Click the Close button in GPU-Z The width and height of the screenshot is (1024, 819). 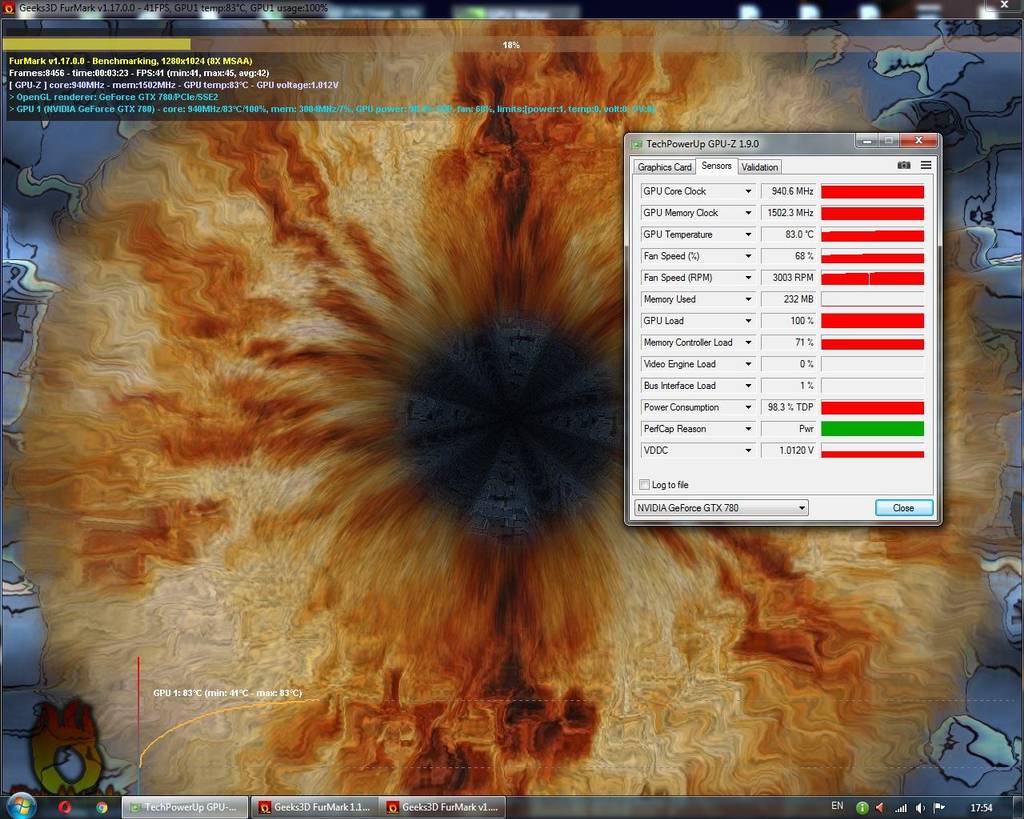pos(904,507)
